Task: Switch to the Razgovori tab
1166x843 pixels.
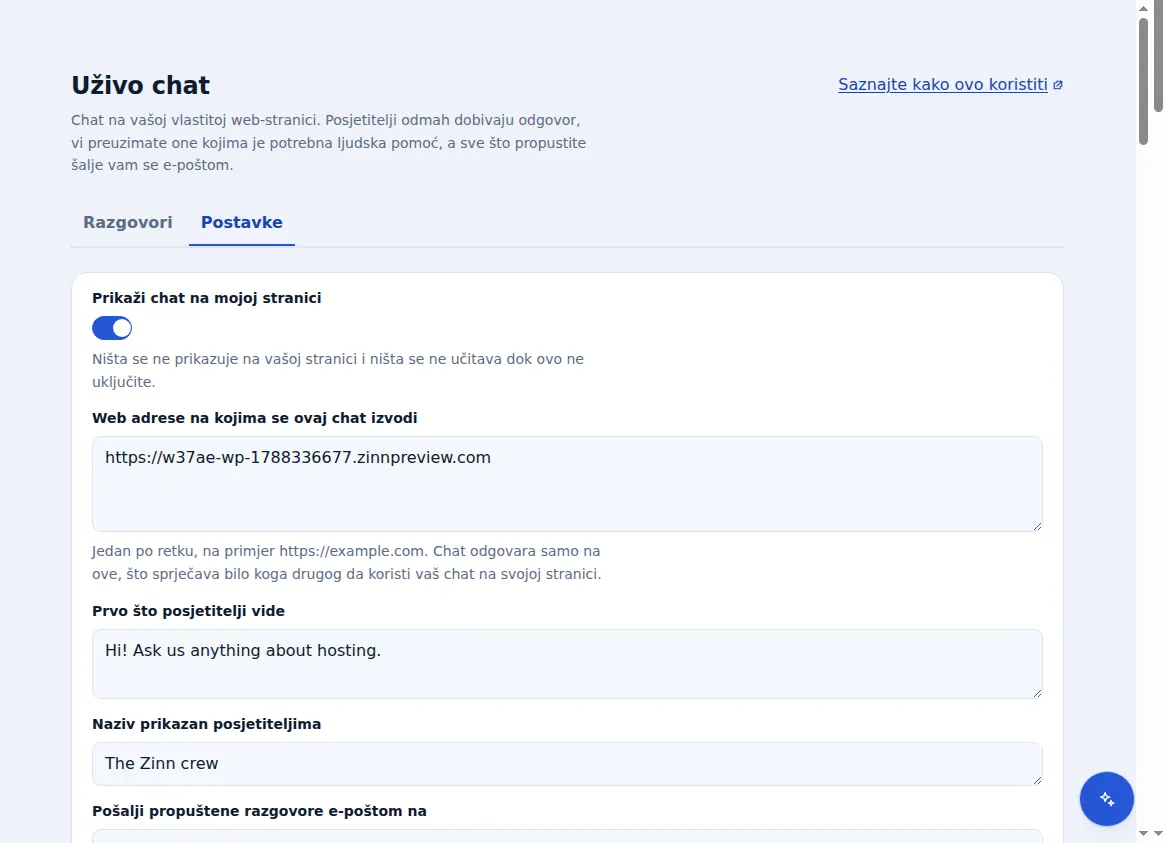Action: point(128,222)
